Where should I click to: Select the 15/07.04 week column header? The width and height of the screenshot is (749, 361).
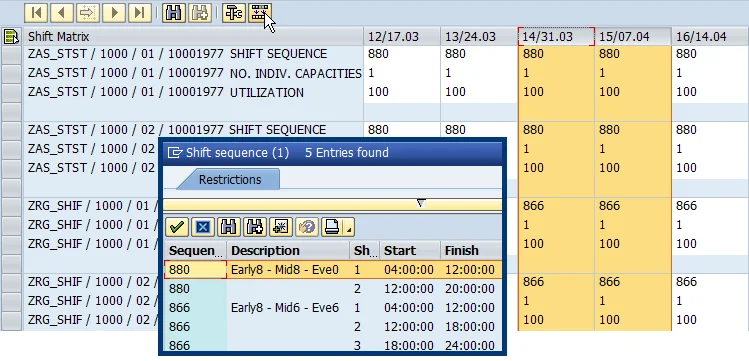point(633,37)
